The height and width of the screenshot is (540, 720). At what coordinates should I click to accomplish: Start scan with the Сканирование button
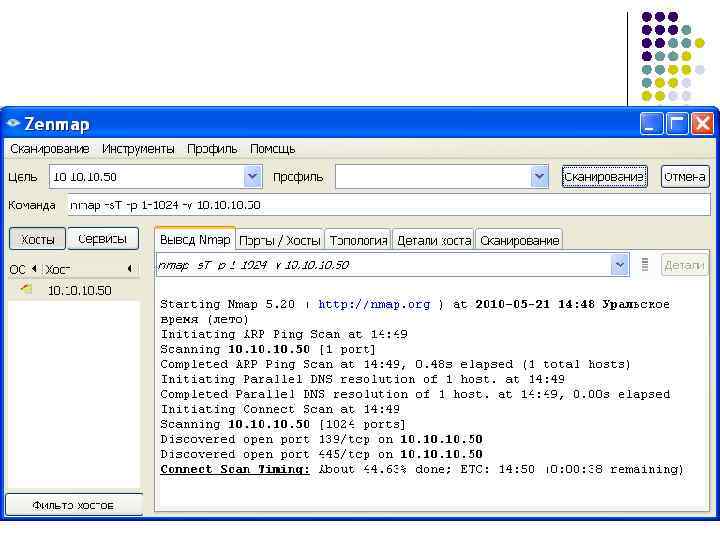604,176
